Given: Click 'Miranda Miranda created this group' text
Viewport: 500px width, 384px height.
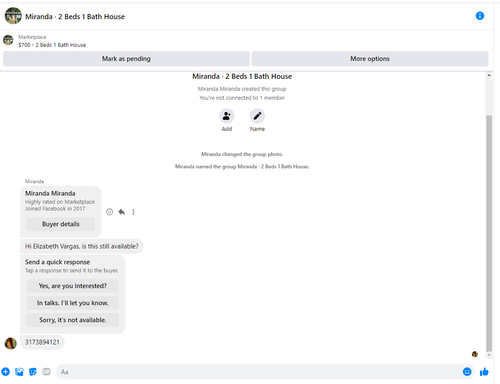Looking at the screenshot, I should 242,89.
